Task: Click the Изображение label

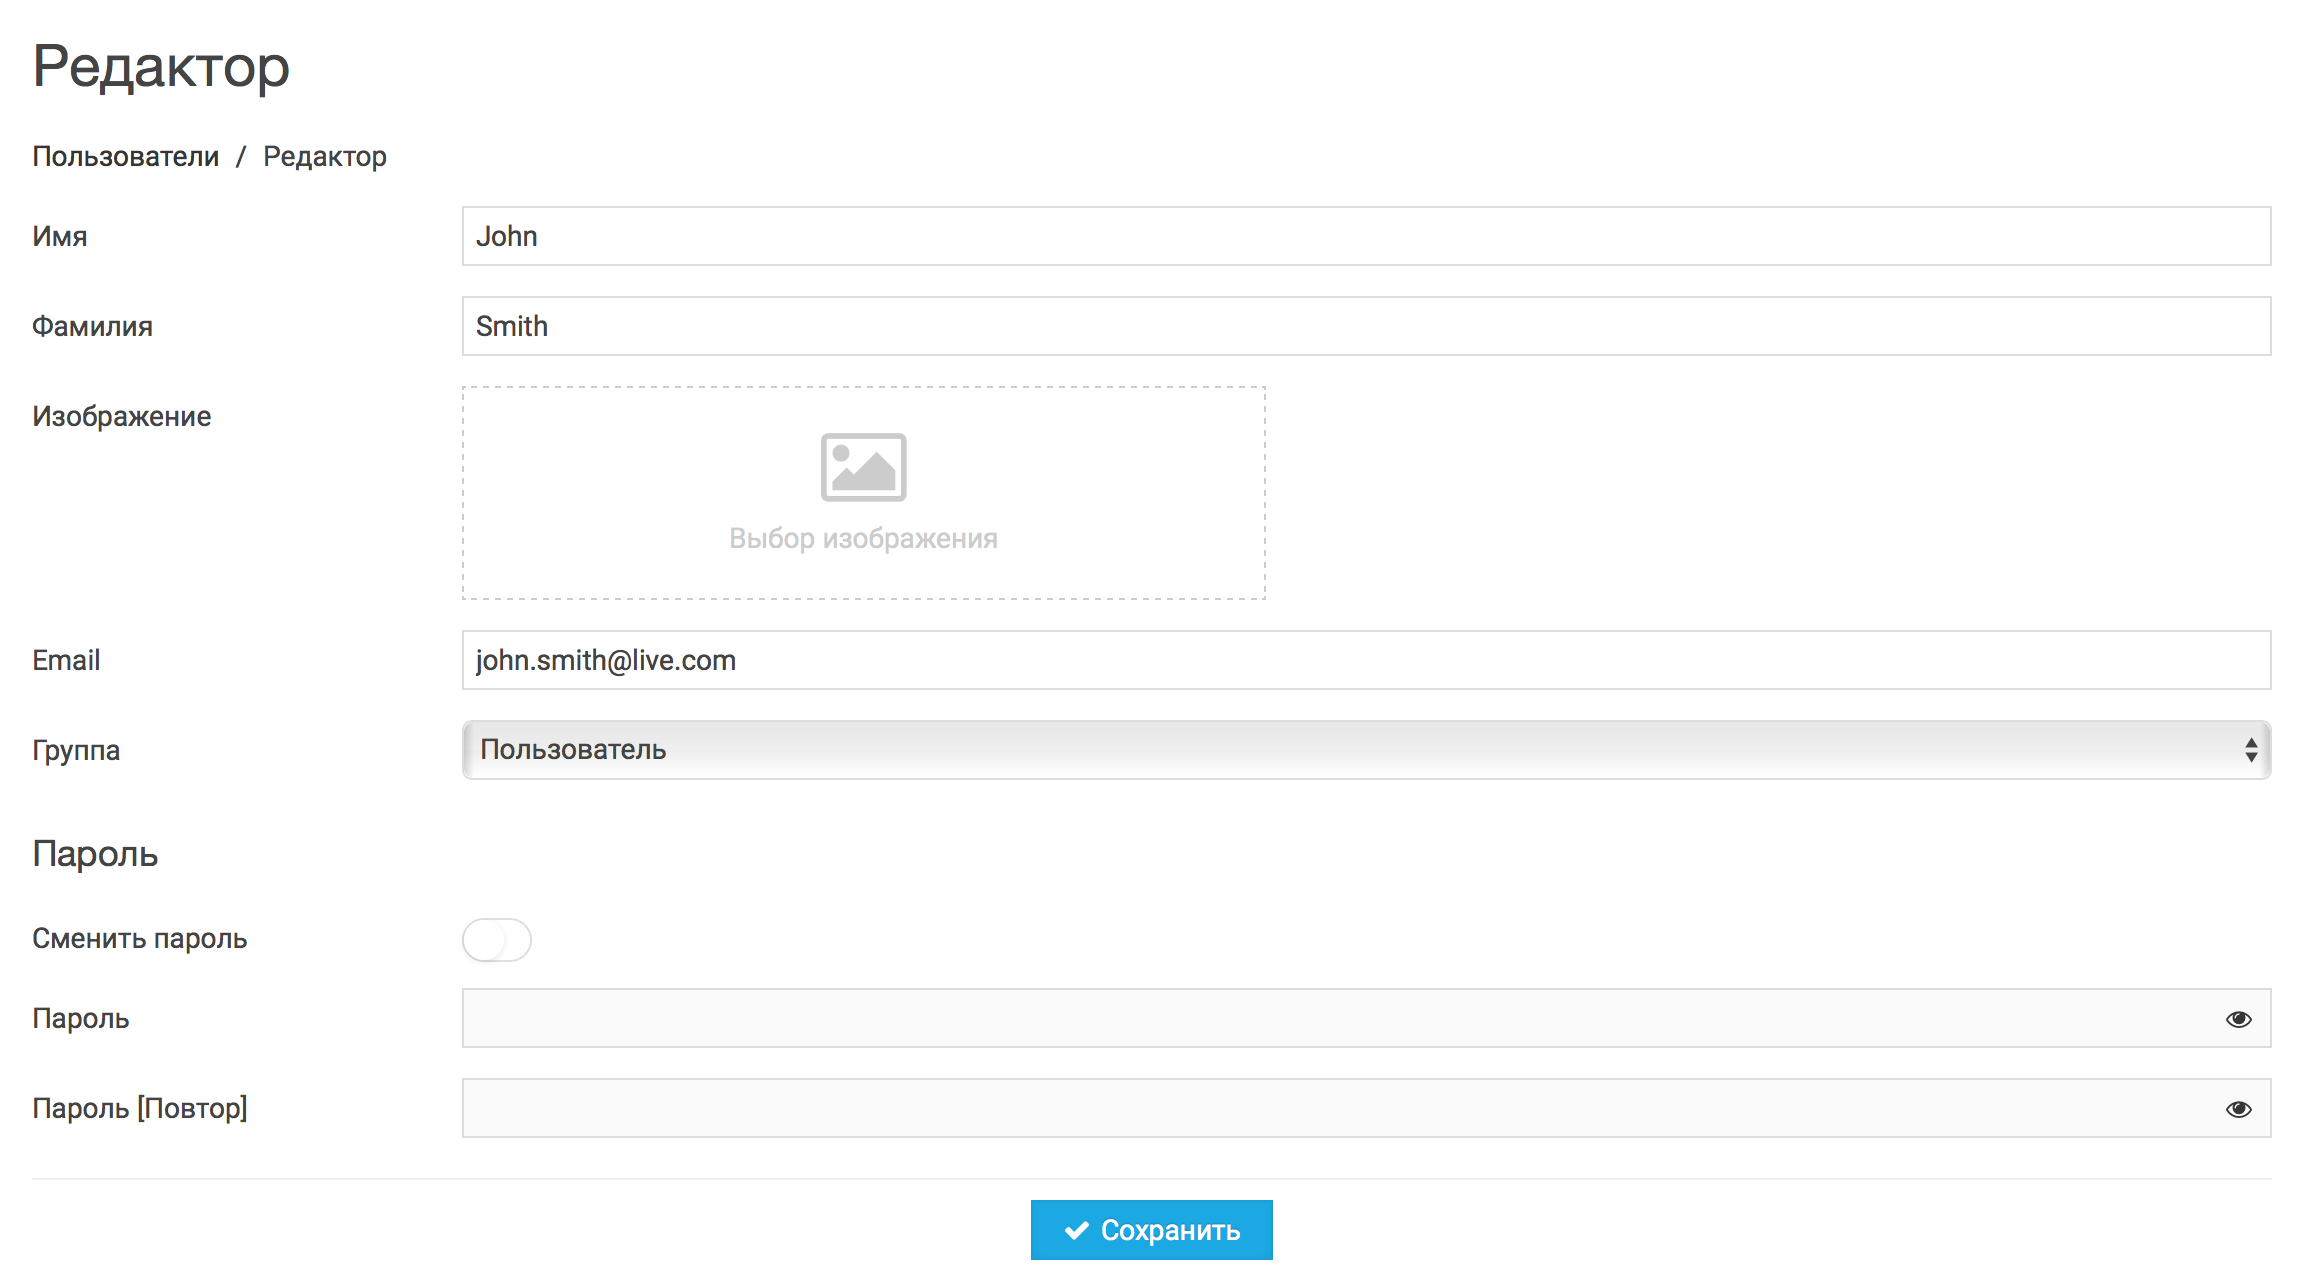Action: click(121, 416)
